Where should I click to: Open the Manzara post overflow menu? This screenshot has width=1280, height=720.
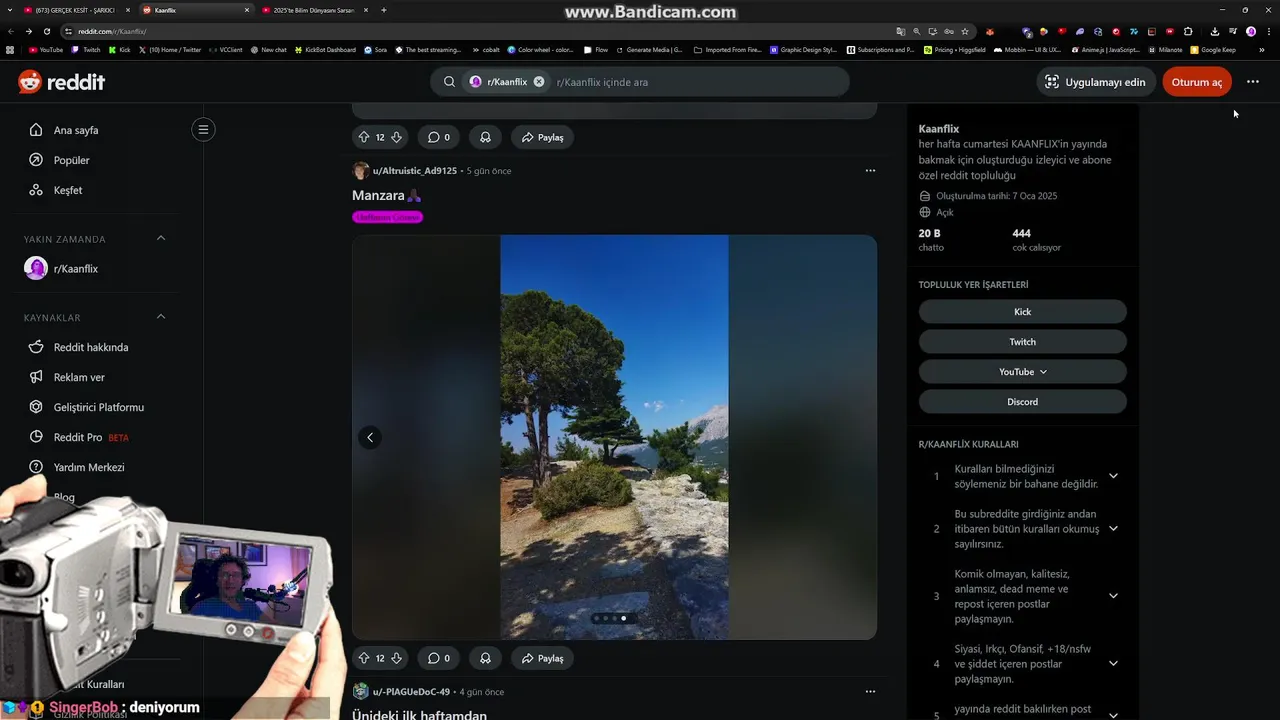pyautogui.click(x=870, y=171)
